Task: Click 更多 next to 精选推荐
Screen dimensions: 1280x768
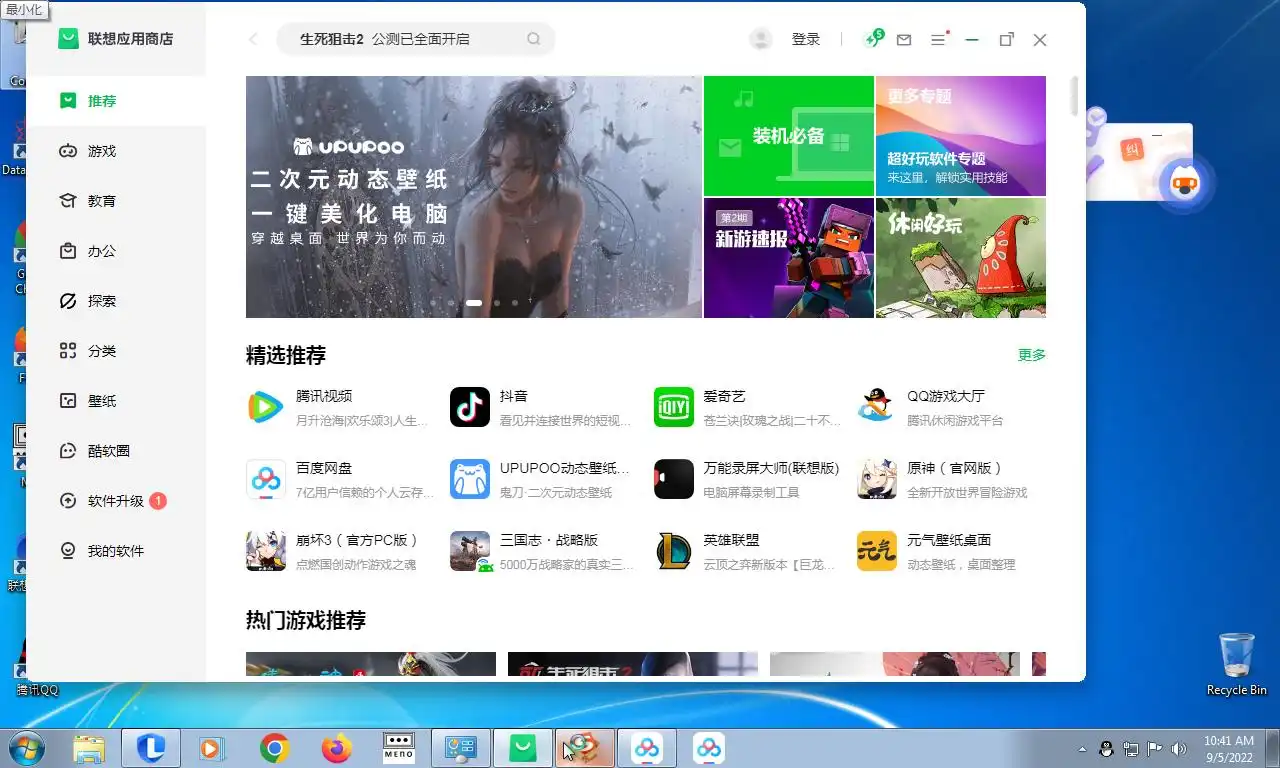Action: tap(1032, 355)
